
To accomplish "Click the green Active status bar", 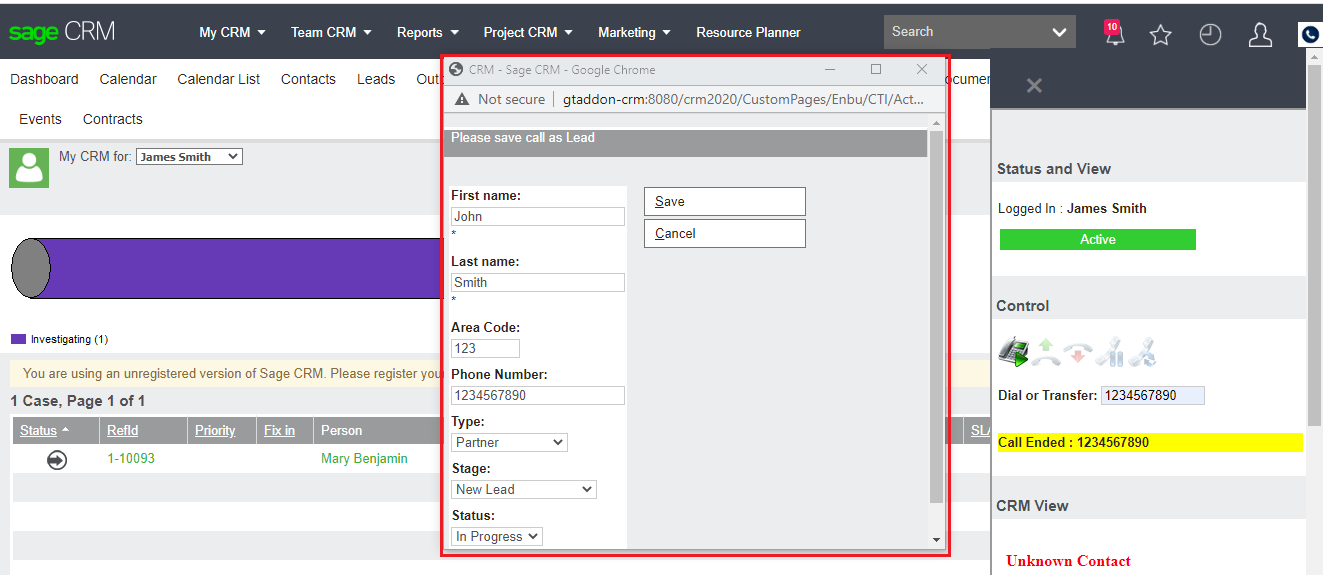I will [x=1097, y=240].
